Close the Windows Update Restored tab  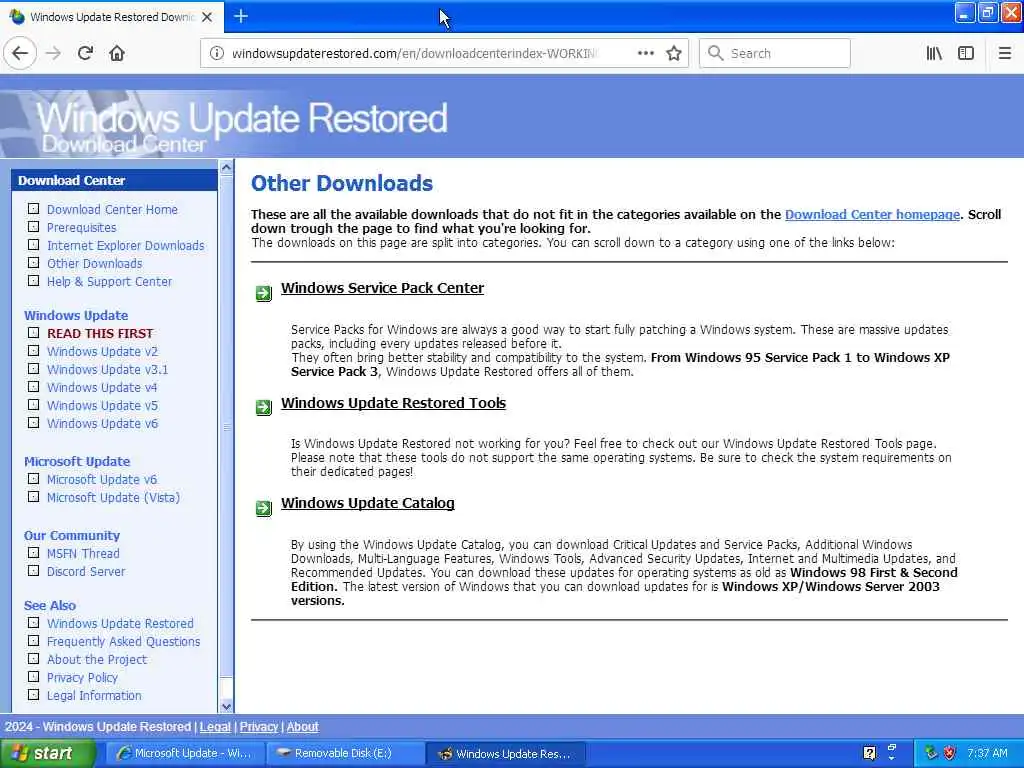(x=207, y=17)
